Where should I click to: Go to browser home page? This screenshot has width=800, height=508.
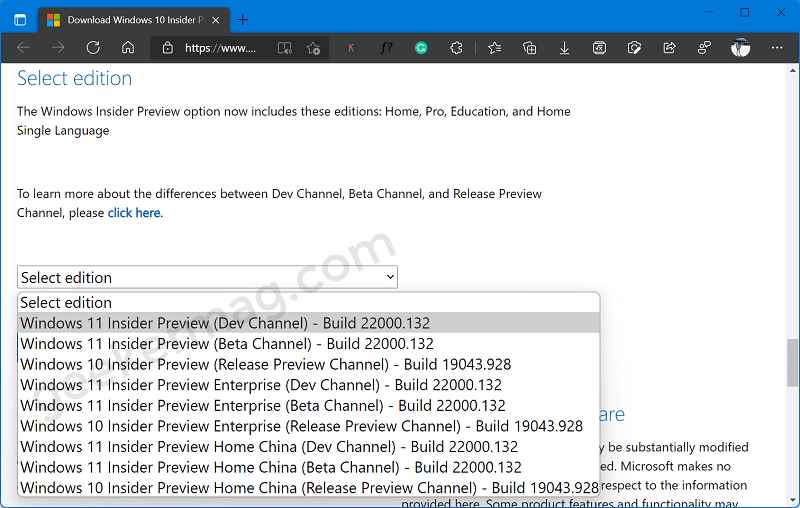128,48
